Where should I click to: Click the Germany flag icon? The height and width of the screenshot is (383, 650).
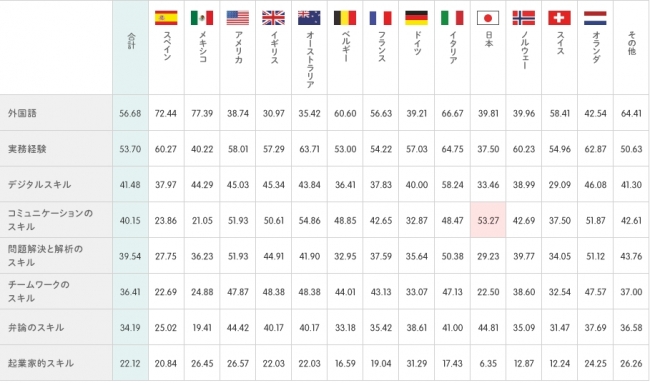coord(417,18)
